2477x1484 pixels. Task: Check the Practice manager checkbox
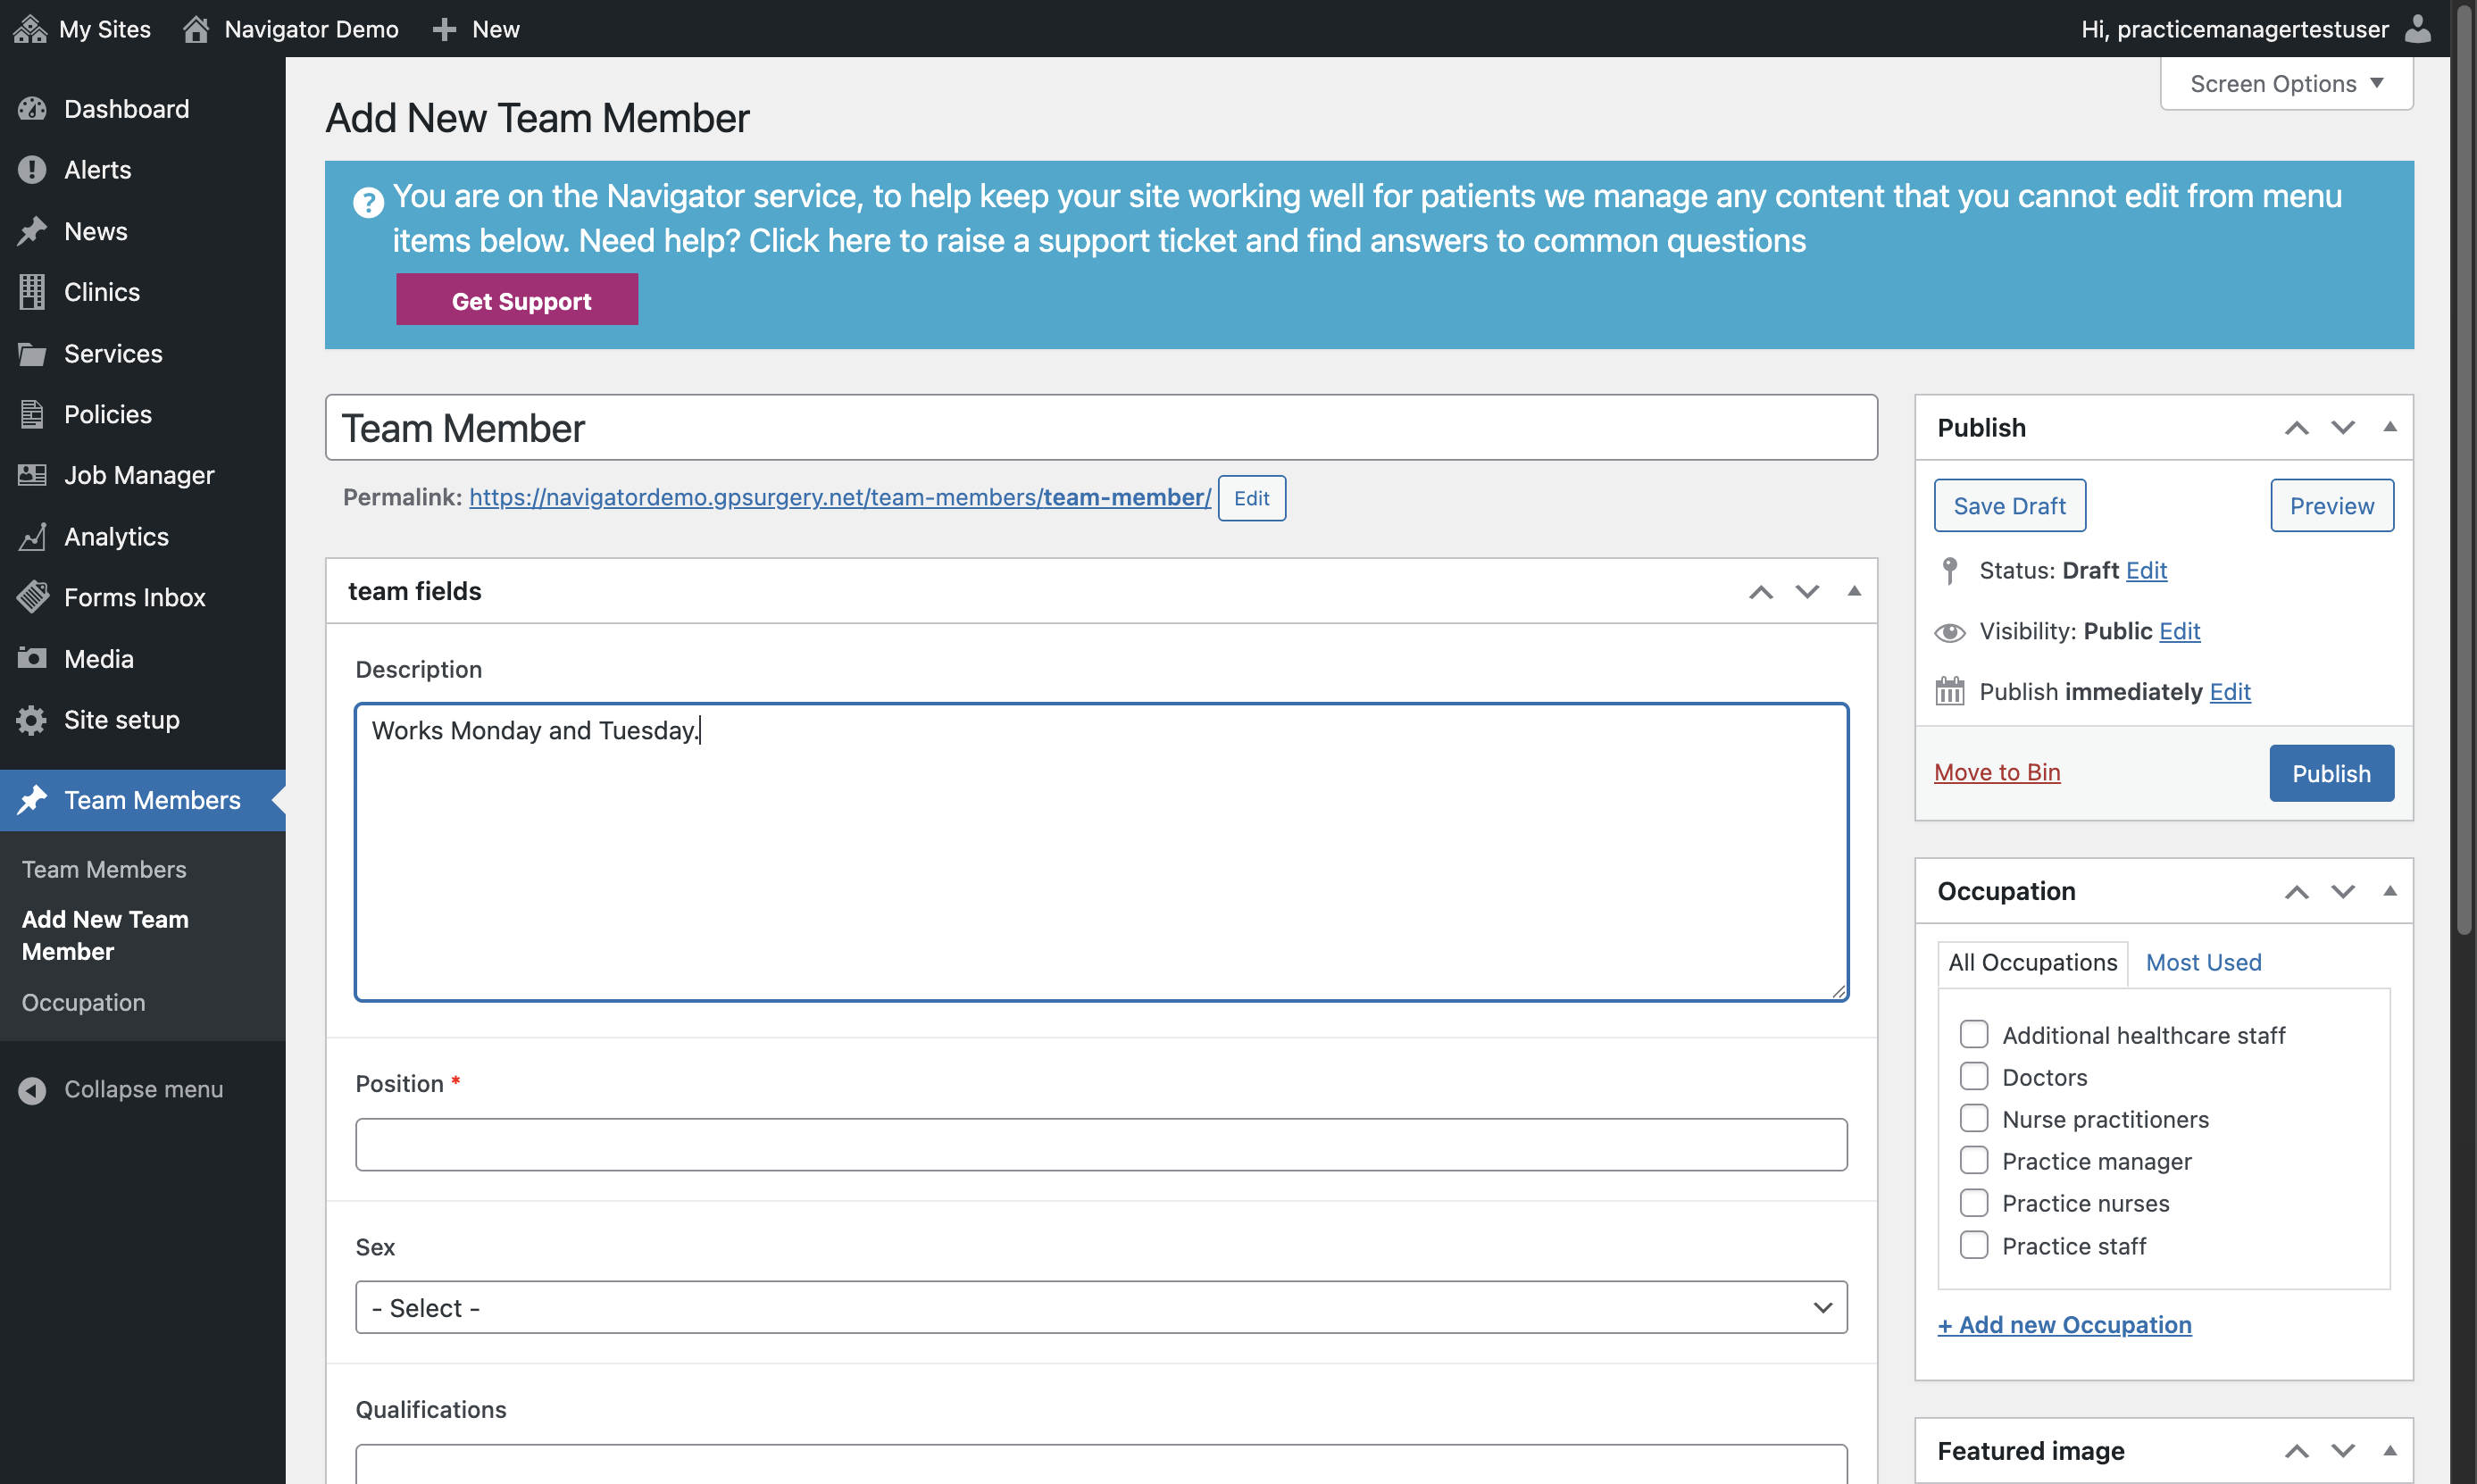tap(1974, 1161)
